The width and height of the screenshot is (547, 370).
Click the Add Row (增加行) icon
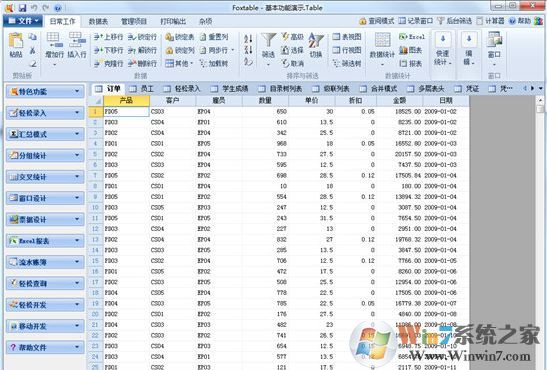[54, 46]
